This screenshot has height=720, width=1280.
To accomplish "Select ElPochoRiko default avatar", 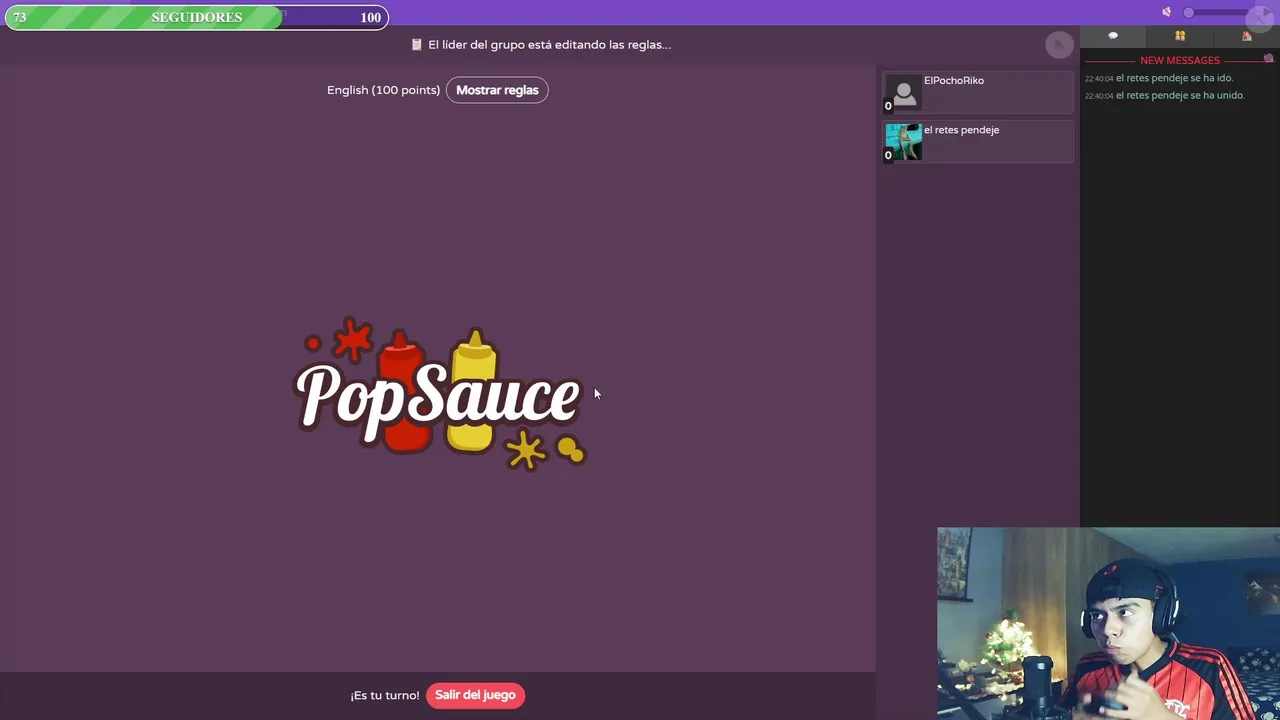I will pyautogui.click(x=904, y=93).
